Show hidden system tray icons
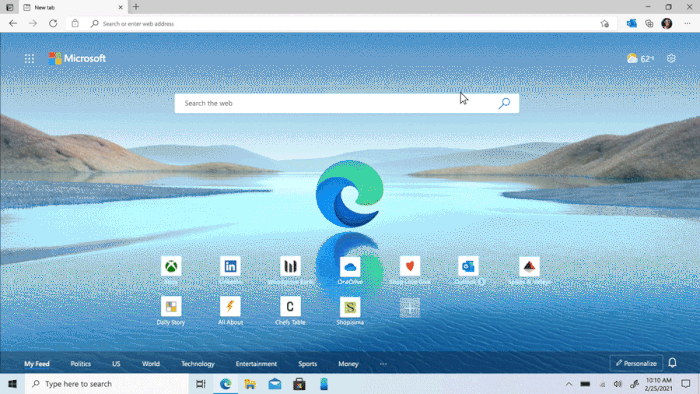The image size is (700, 394). [569, 384]
